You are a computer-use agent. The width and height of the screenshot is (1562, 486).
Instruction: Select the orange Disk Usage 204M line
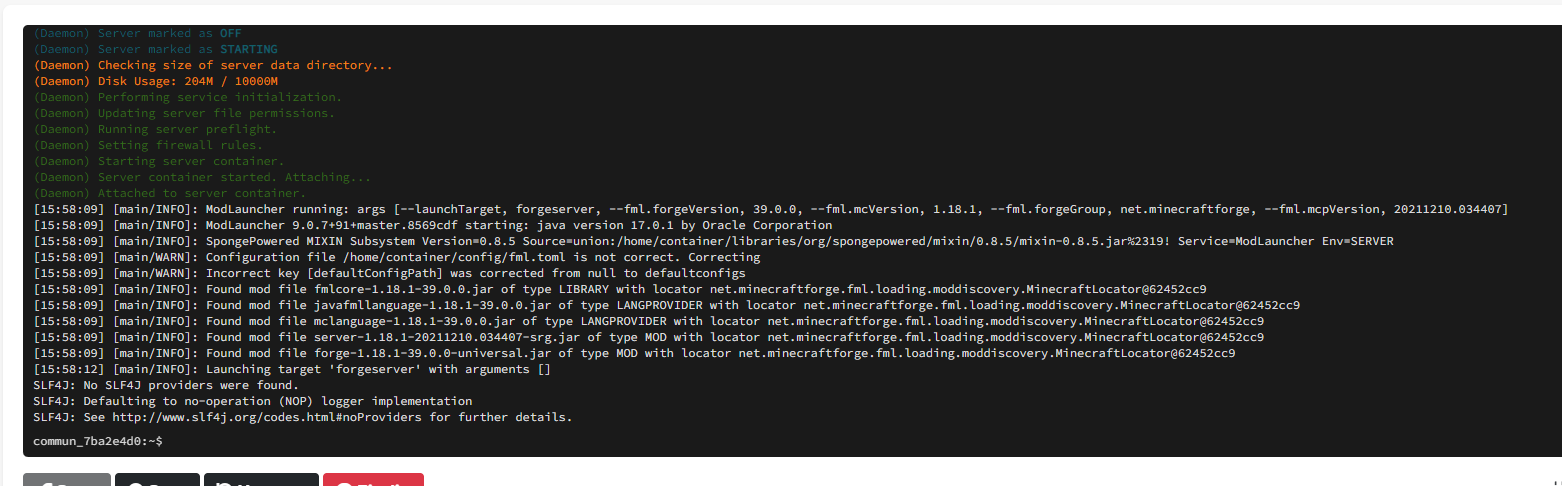click(x=155, y=81)
